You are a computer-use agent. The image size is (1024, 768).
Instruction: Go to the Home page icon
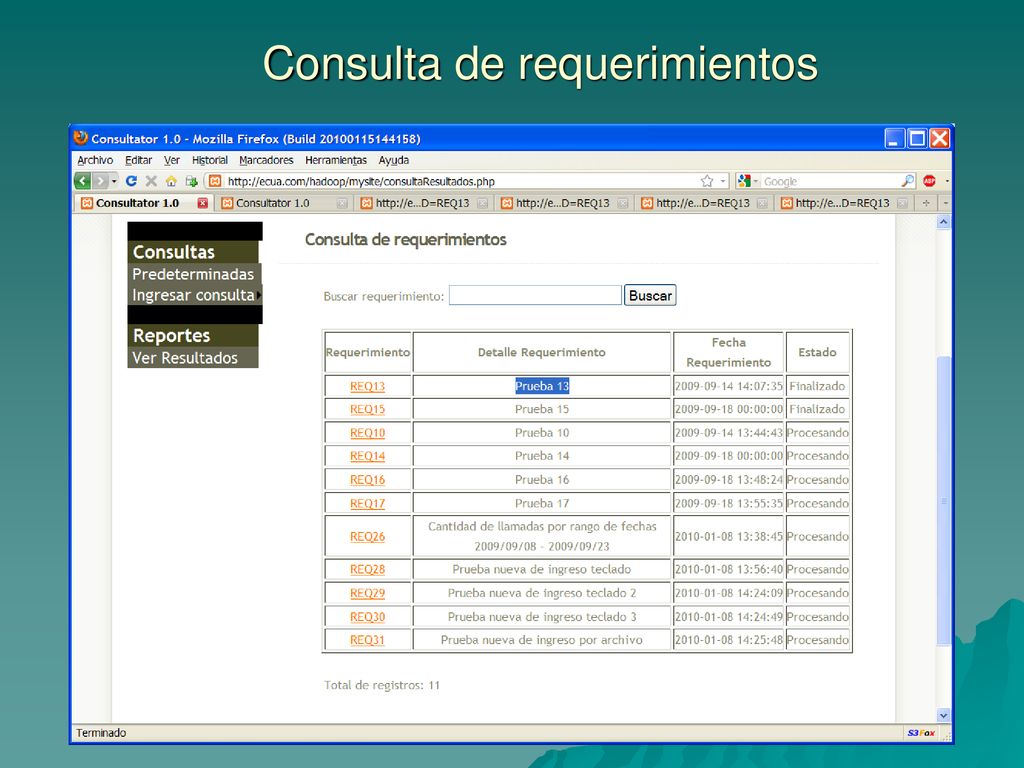(x=171, y=181)
